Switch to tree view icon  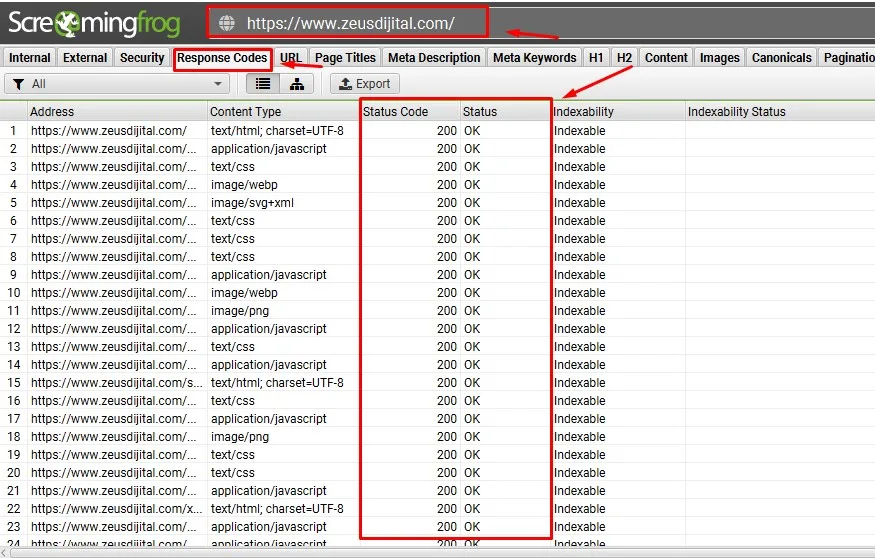[297, 84]
